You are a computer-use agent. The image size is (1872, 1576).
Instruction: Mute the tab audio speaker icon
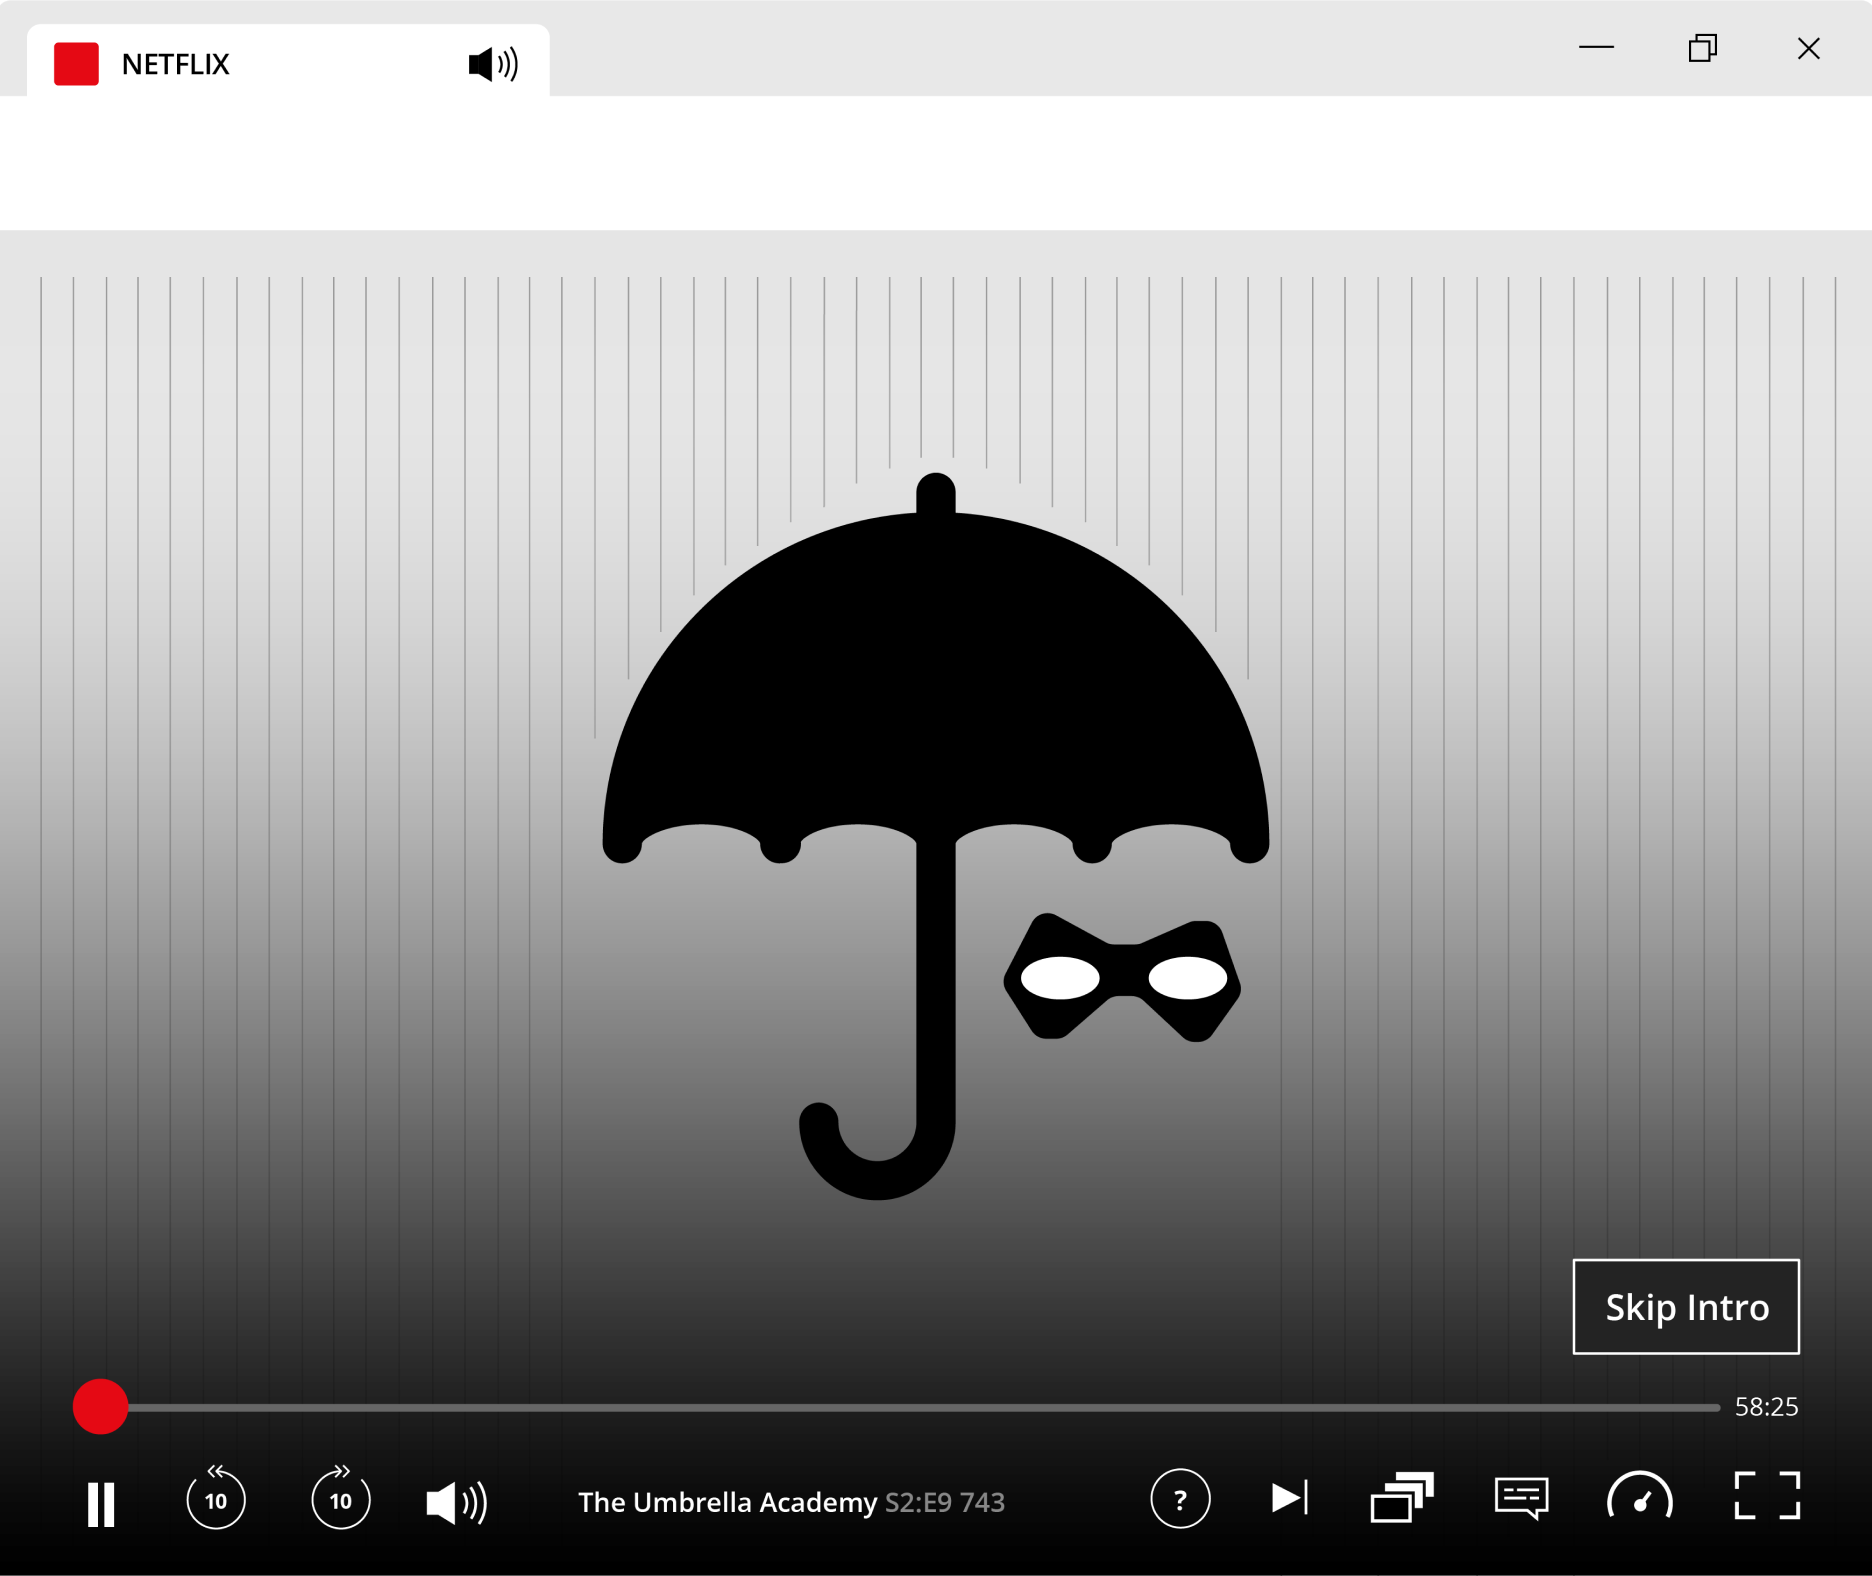coord(493,64)
